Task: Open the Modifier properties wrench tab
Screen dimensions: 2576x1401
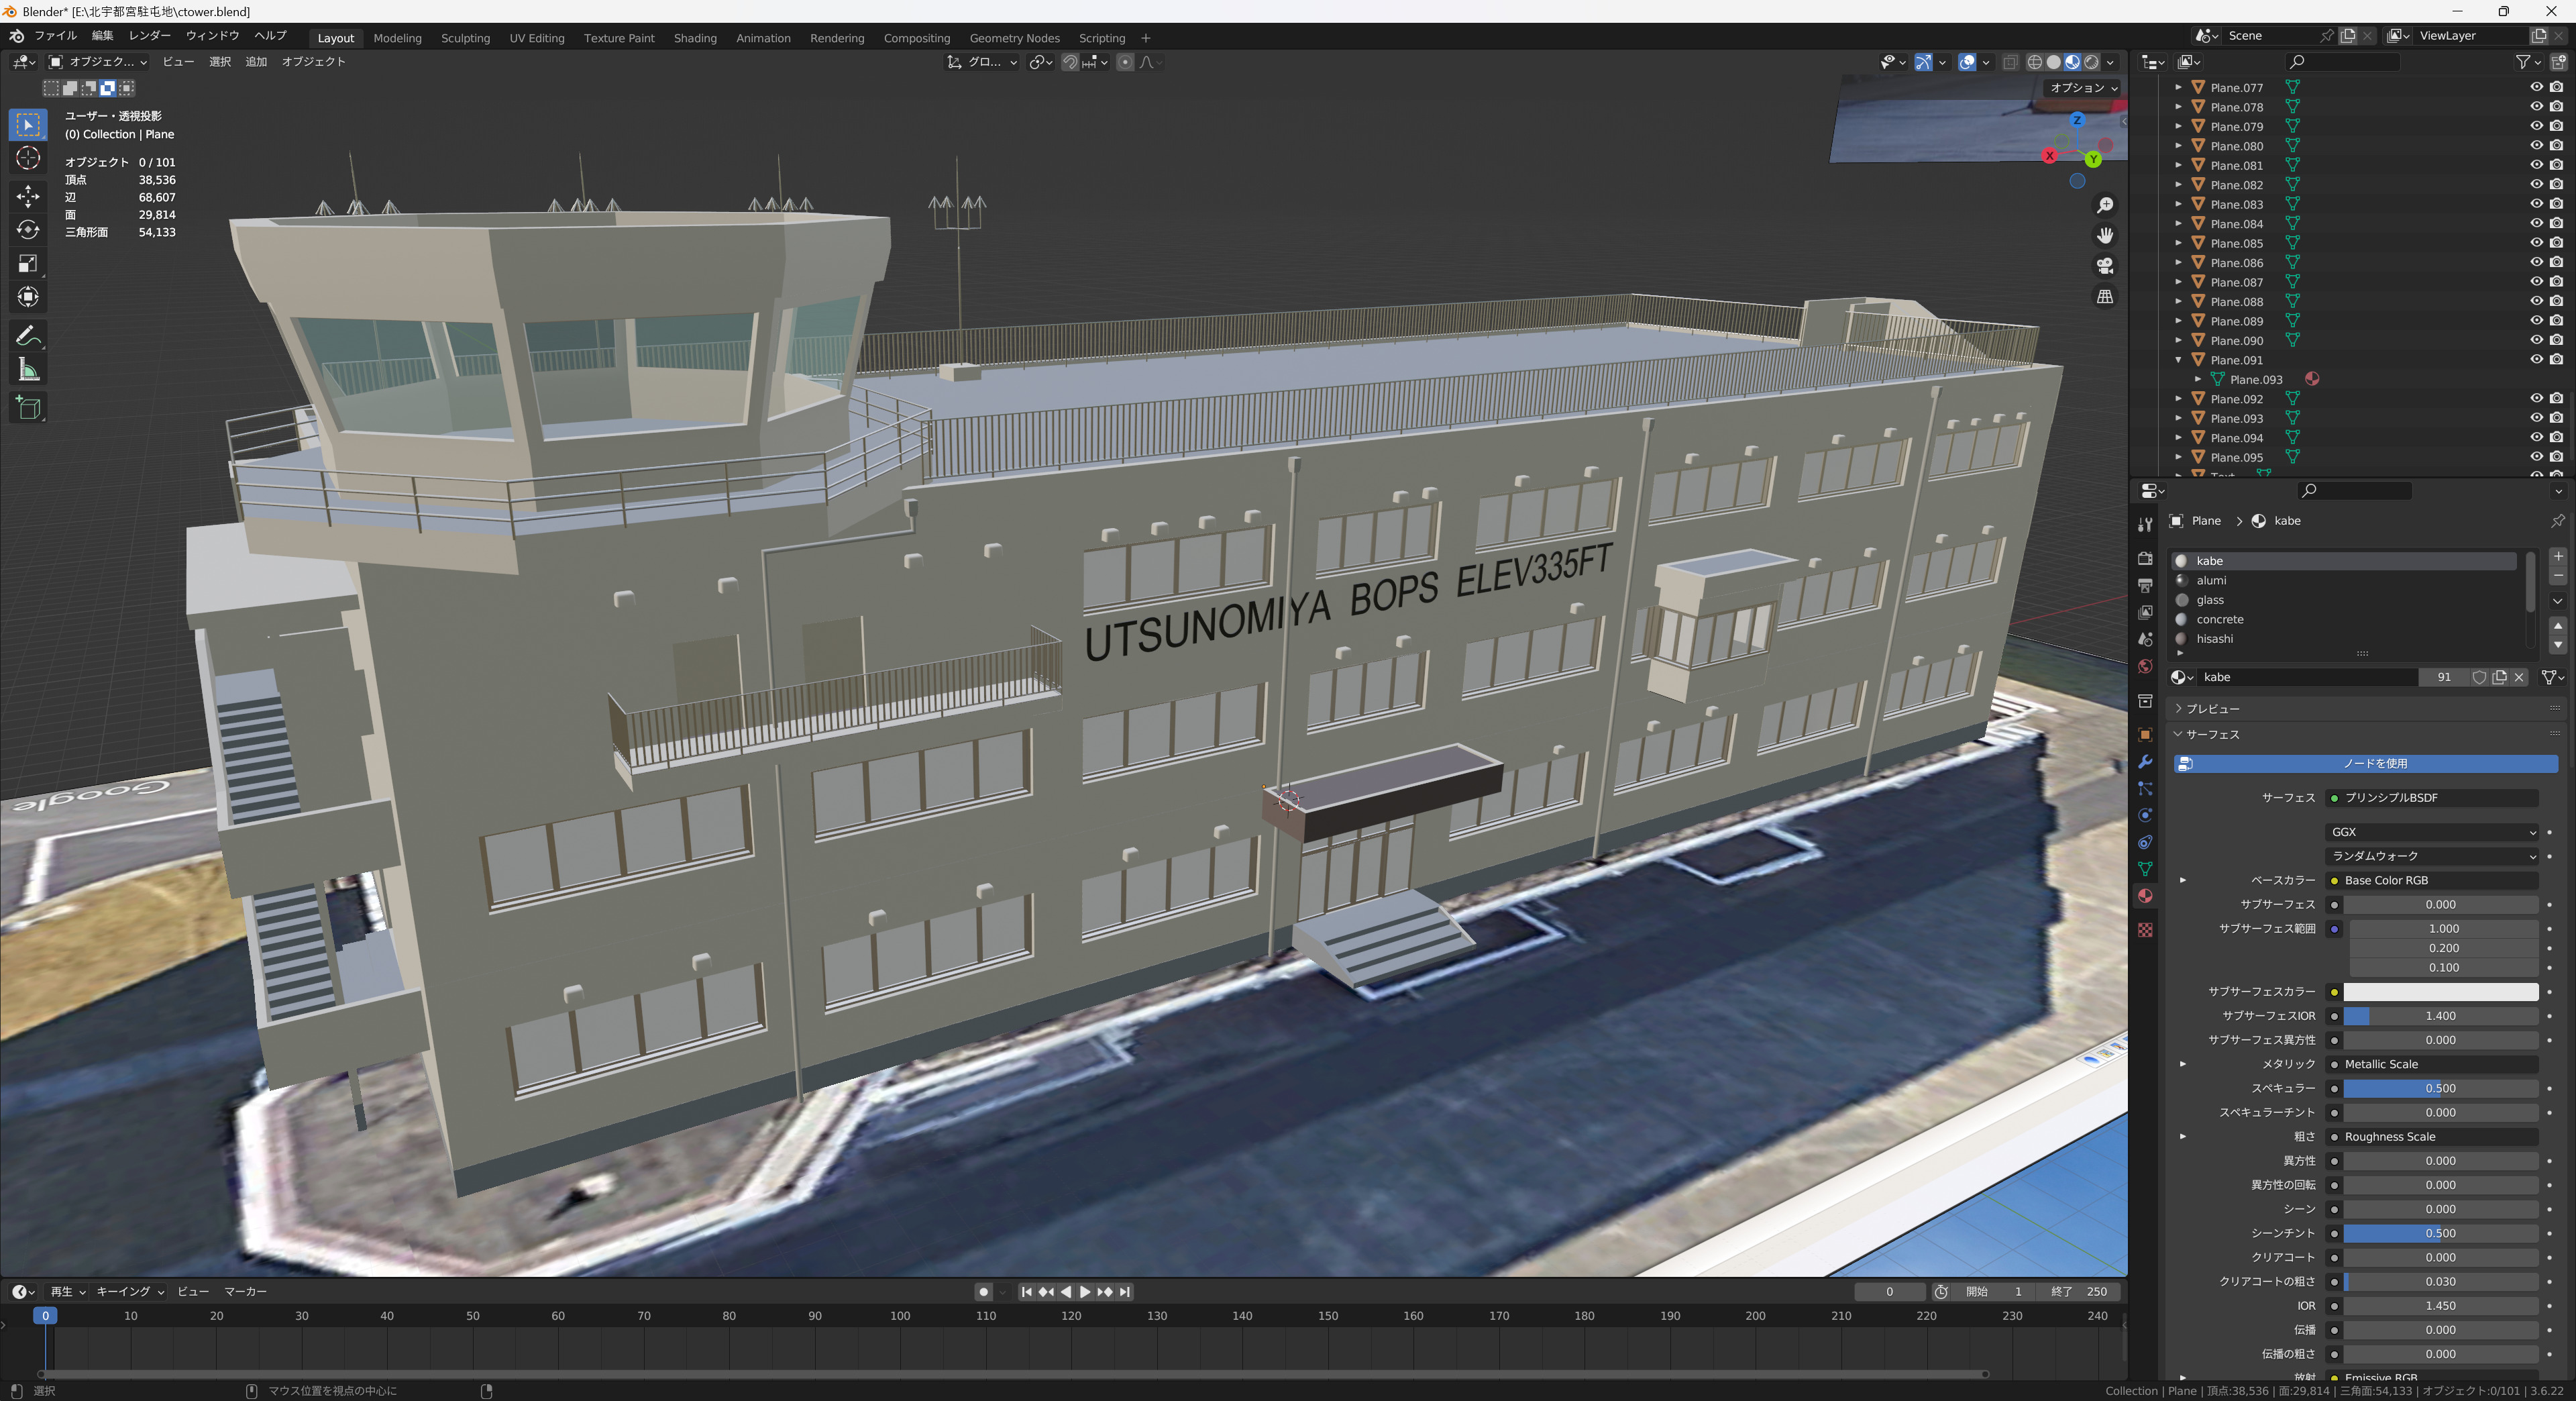Action: click(x=2145, y=762)
